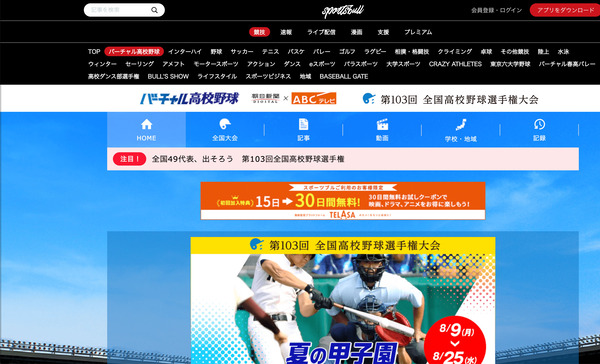This screenshot has width=600, height=364.
Task: Click the ABCテレビ orange logo
Action: click(x=314, y=98)
